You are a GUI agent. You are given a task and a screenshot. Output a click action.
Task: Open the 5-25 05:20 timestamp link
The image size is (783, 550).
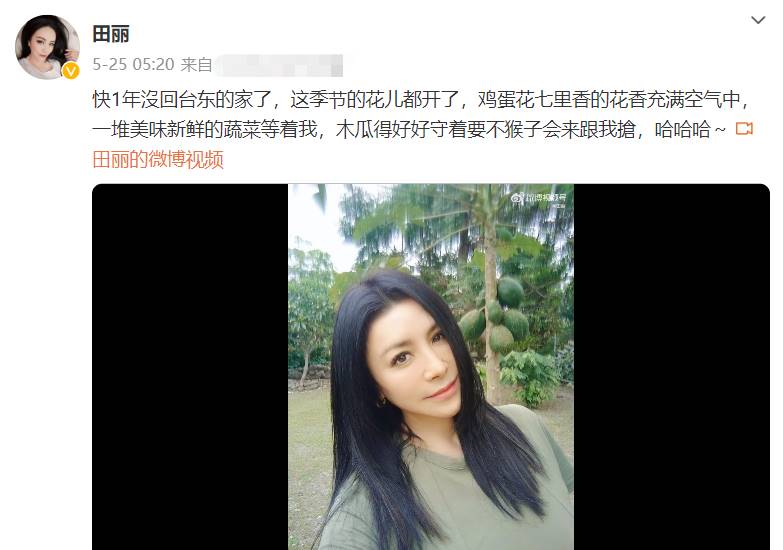coord(133,64)
